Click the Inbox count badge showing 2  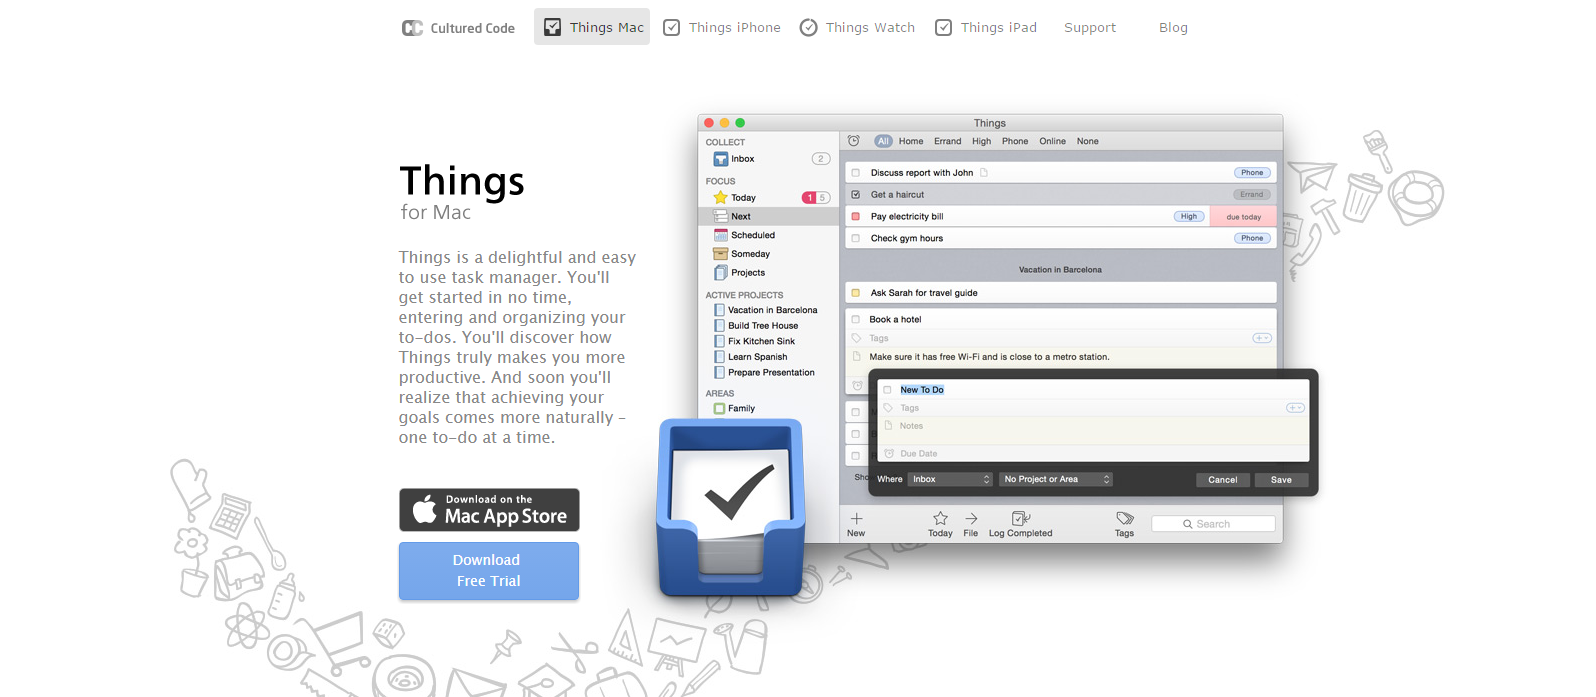point(821,159)
